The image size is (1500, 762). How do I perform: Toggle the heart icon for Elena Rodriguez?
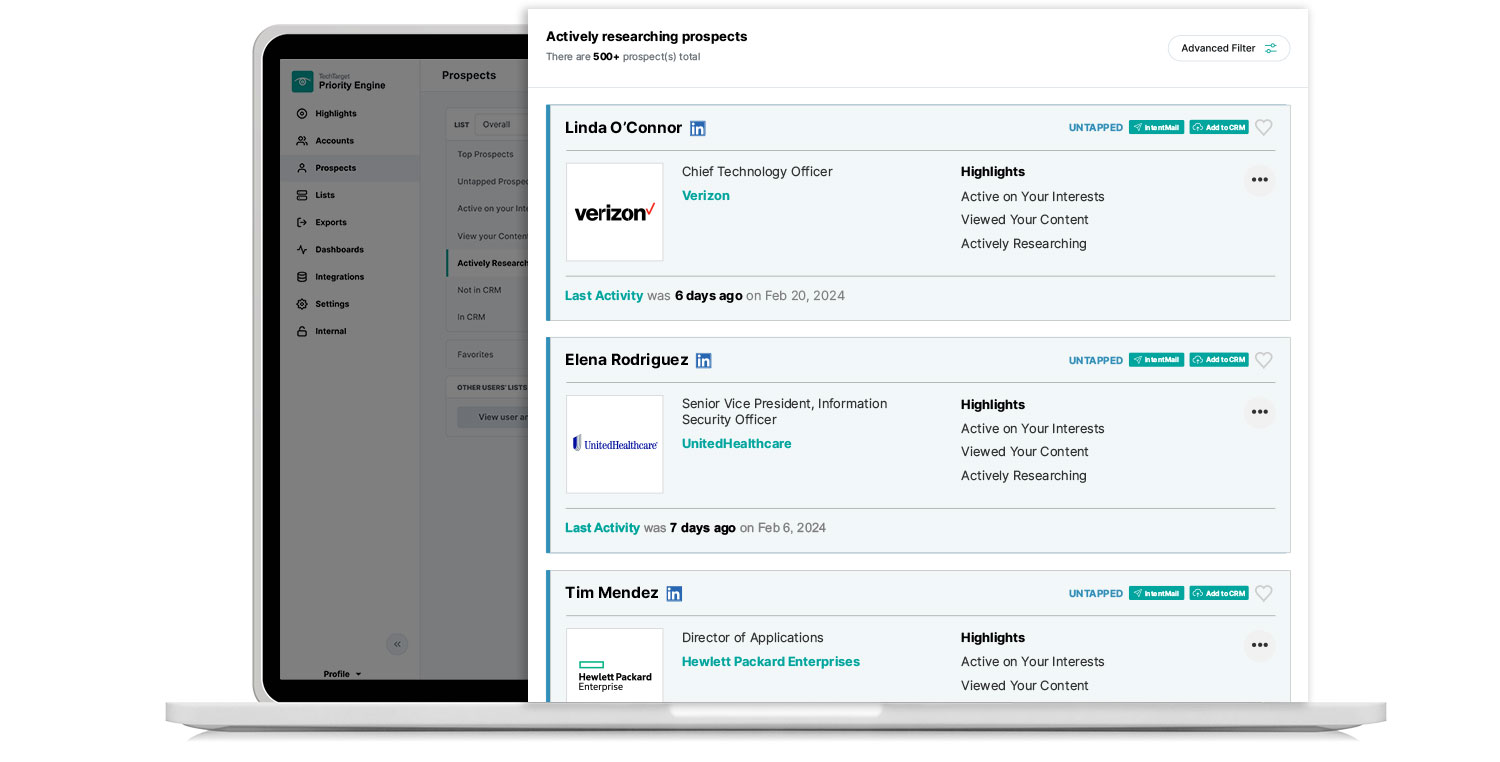pos(1264,360)
